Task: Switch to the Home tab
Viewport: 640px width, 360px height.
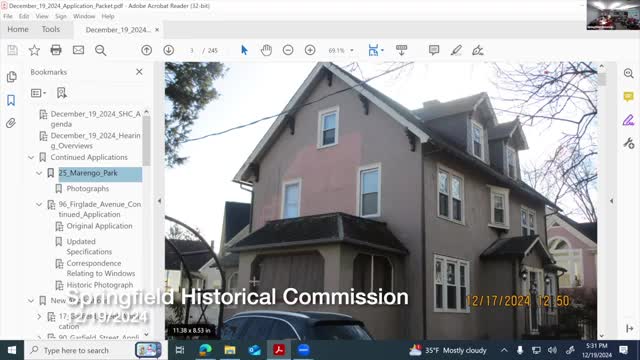Action: (18, 29)
